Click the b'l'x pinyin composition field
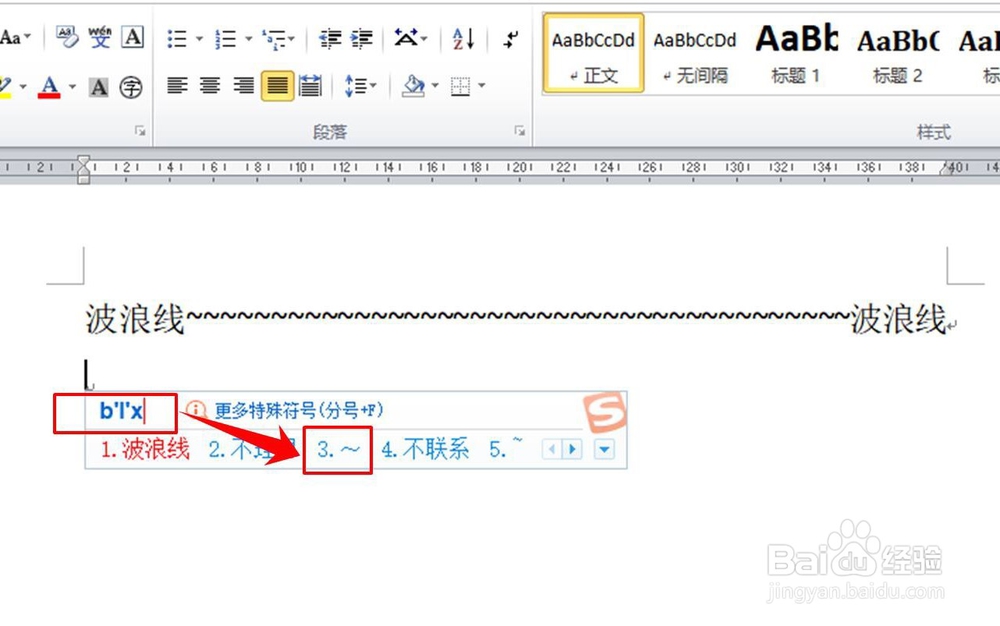The image size is (1000, 626). click(x=121, y=411)
